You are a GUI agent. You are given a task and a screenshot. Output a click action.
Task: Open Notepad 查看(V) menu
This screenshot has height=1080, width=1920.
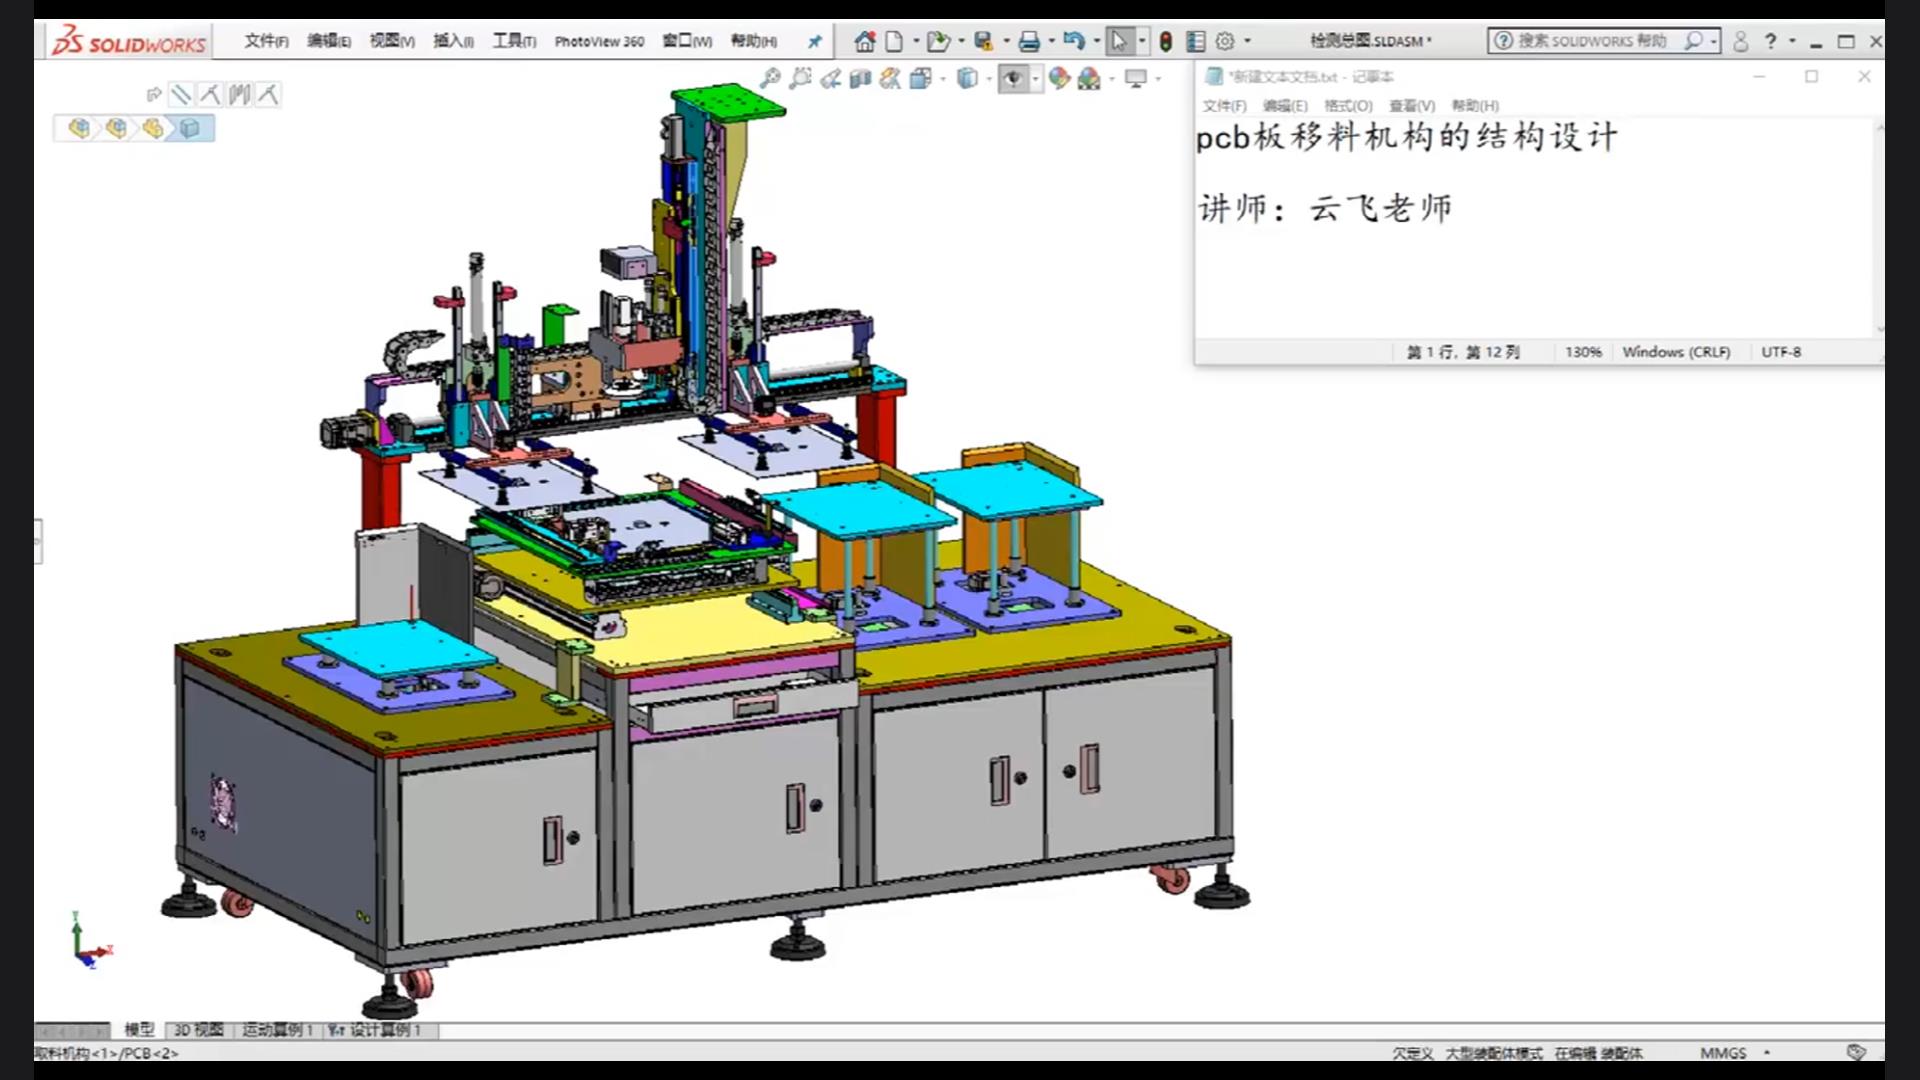pos(1412,105)
